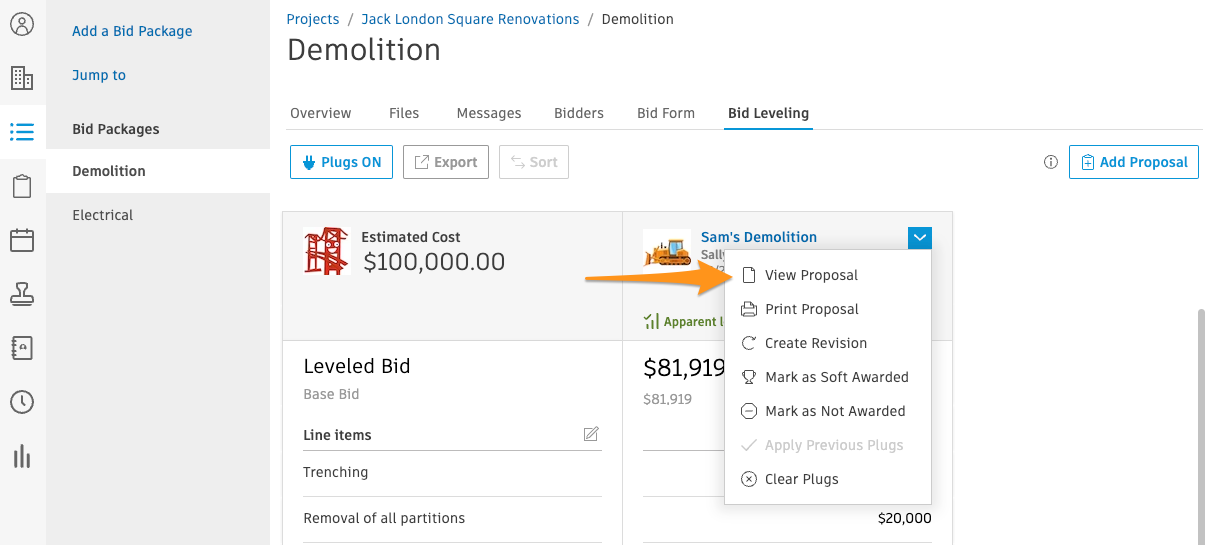The image size is (1212, 545).
Task: Select the bid list icon in sidebar
Action: (22, 132)
